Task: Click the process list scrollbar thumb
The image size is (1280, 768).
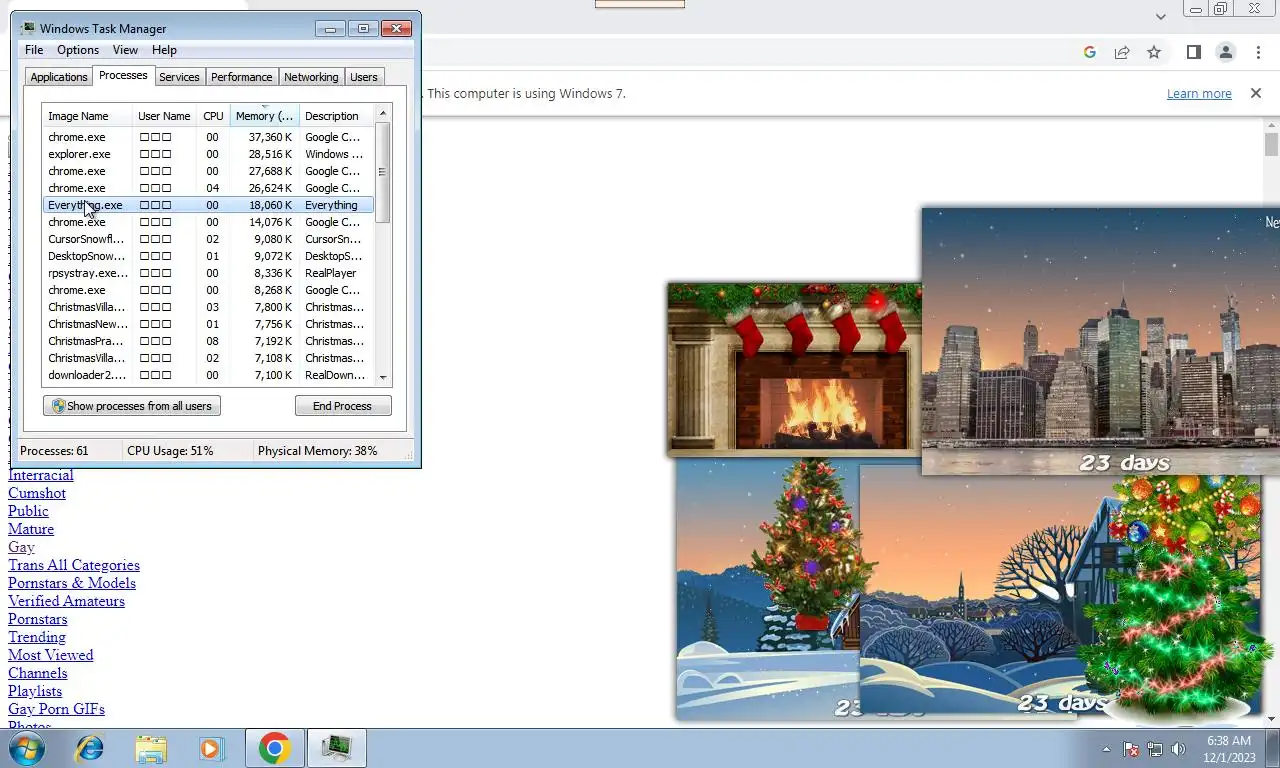Action: [x=382, y=172]
